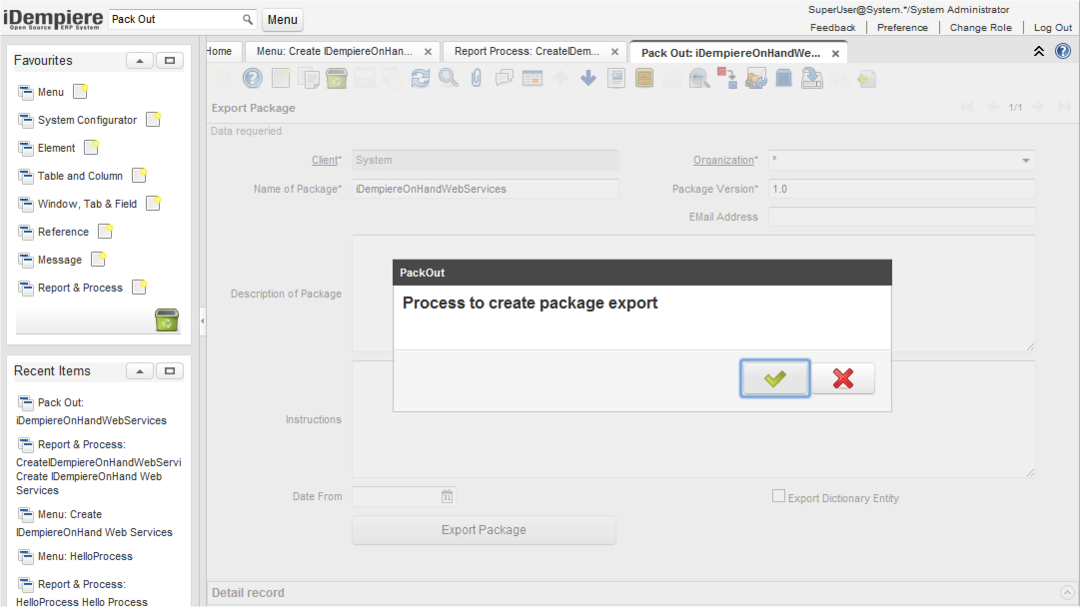Image resolution: width=1080 pixels, height=607 pixels.
Task: Cancel the PackOut dialog with red X
Action: coord(843,378)
